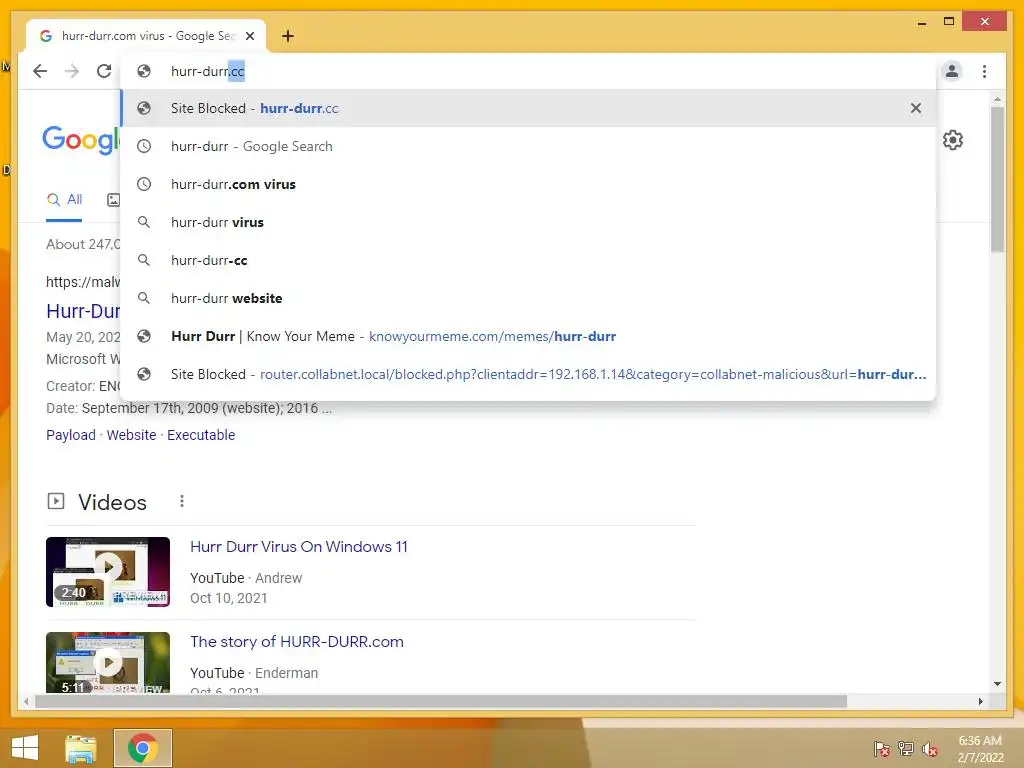Screen dimensions: 1024x768
Task: Open Hurr Durr Virus On Windows 11 video
Action: [298, 547]
